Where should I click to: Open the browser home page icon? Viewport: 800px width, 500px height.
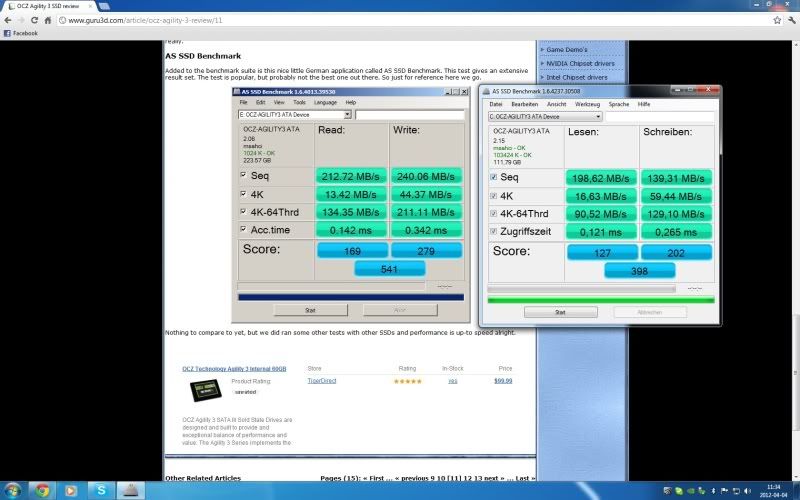coord(47,20)
